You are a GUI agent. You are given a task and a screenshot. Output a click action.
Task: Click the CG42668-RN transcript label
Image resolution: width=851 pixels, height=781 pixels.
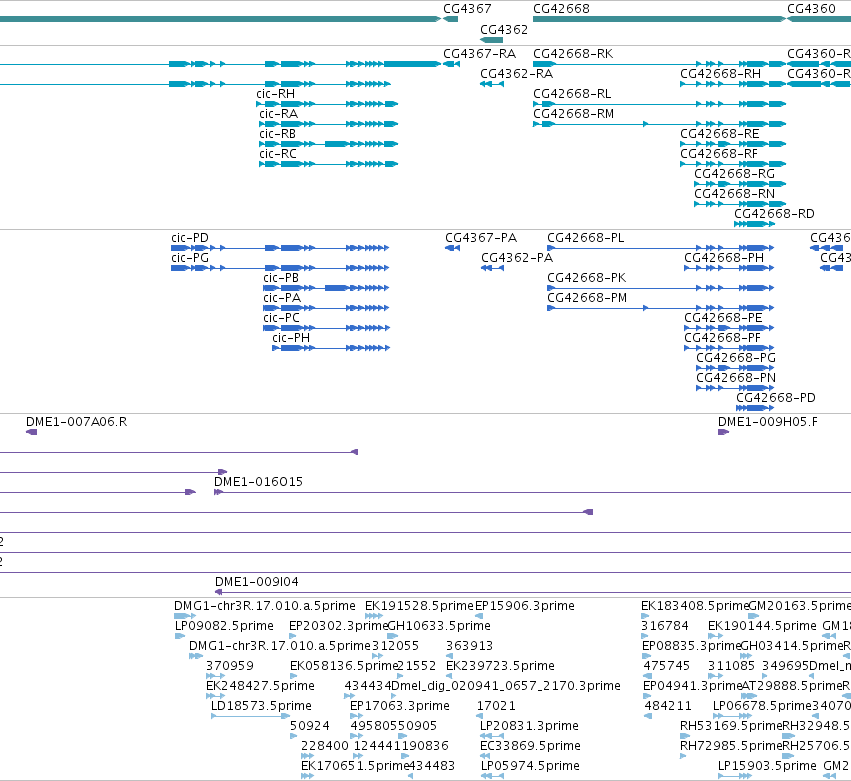coord(734,194)
